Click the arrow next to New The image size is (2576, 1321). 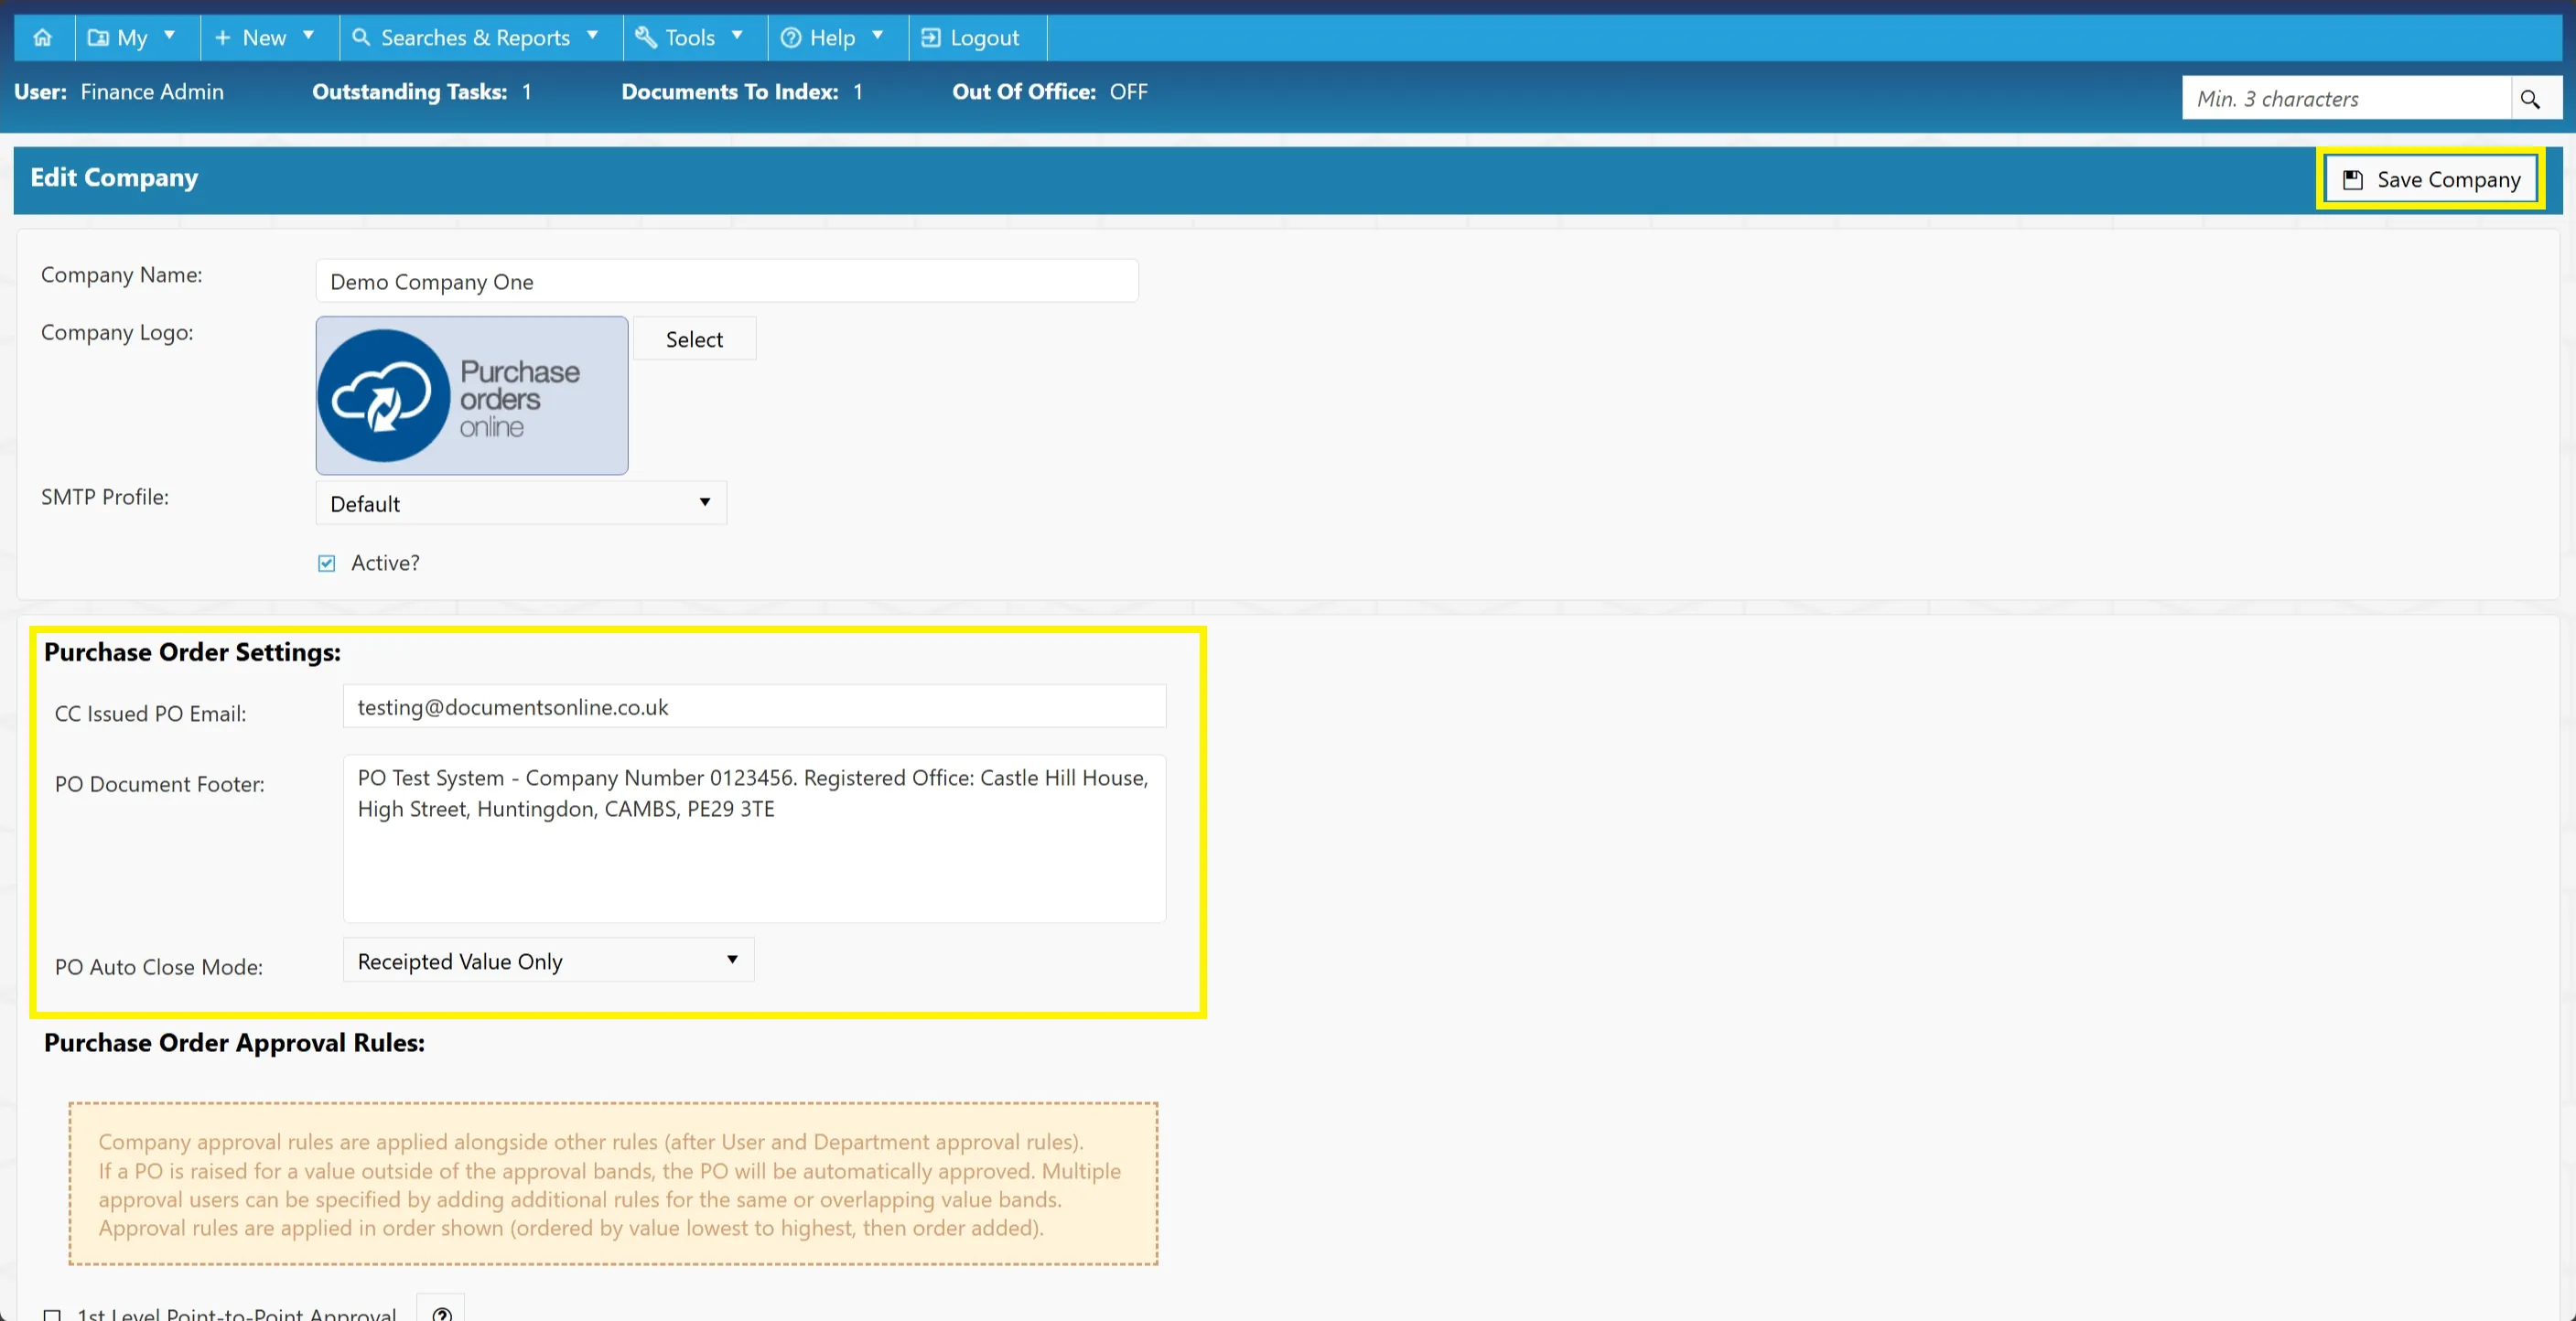tap(308, 35)
